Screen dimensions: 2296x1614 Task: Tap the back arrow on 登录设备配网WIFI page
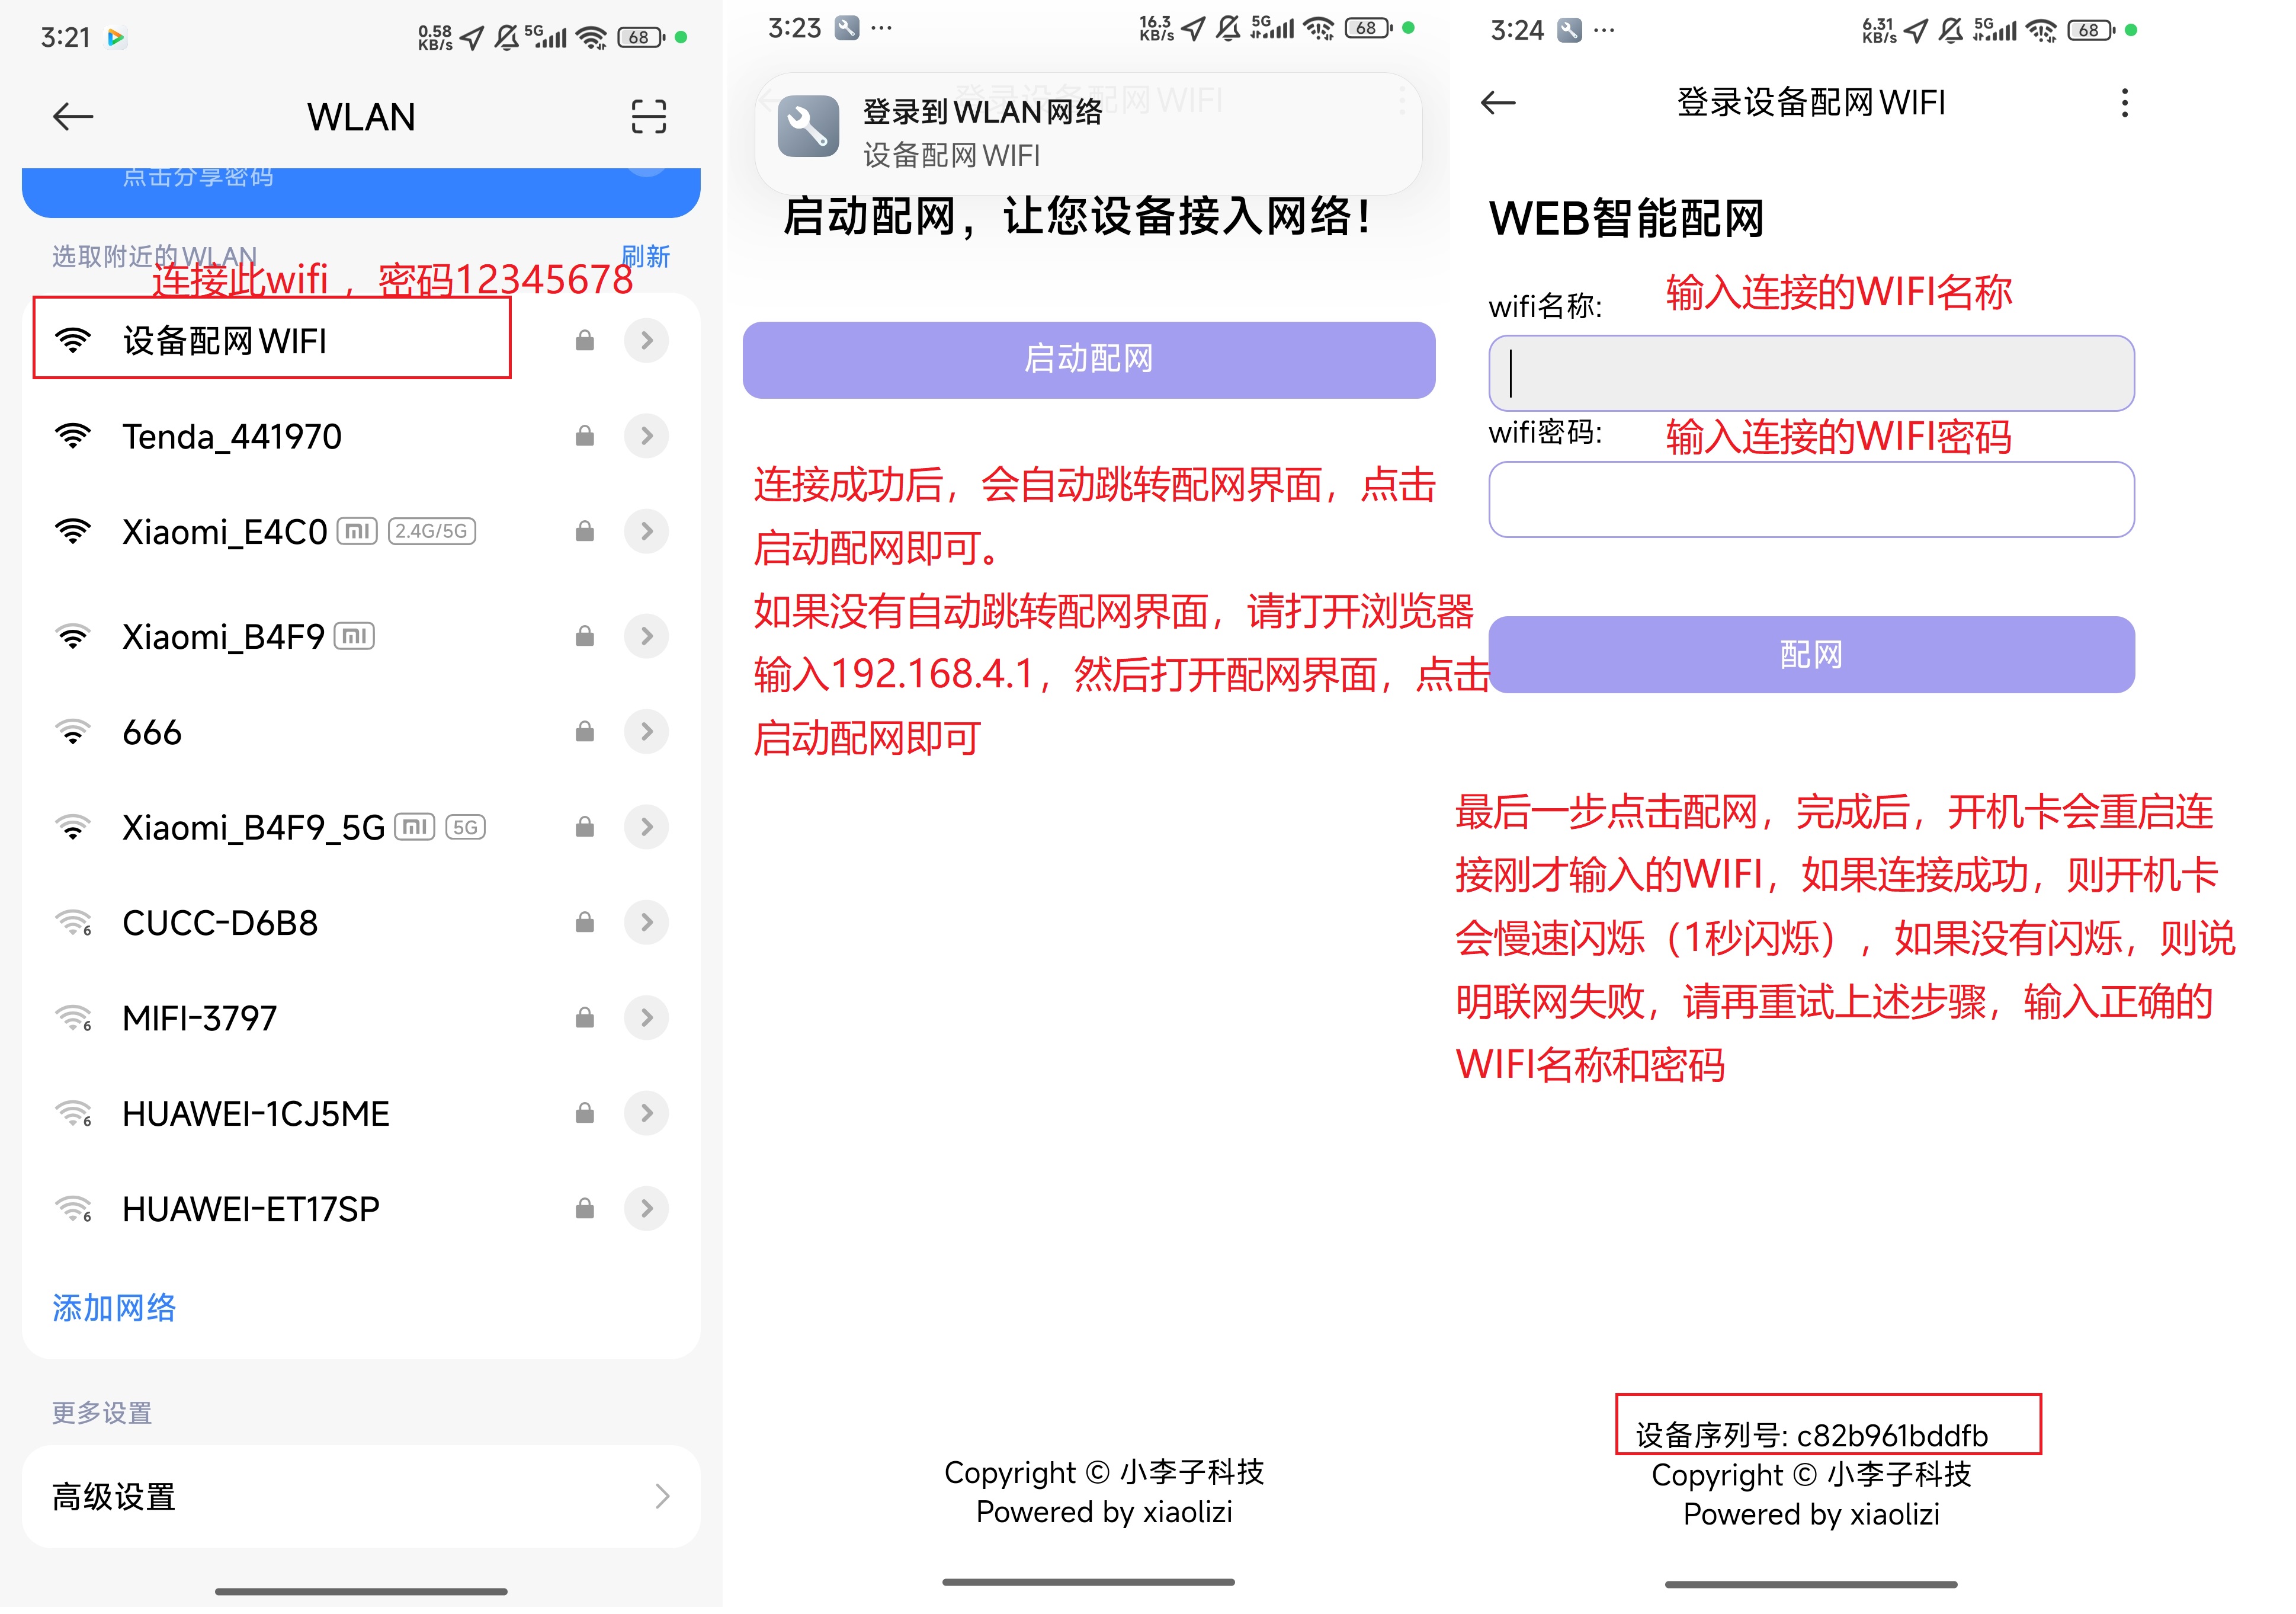point(1497,103)
